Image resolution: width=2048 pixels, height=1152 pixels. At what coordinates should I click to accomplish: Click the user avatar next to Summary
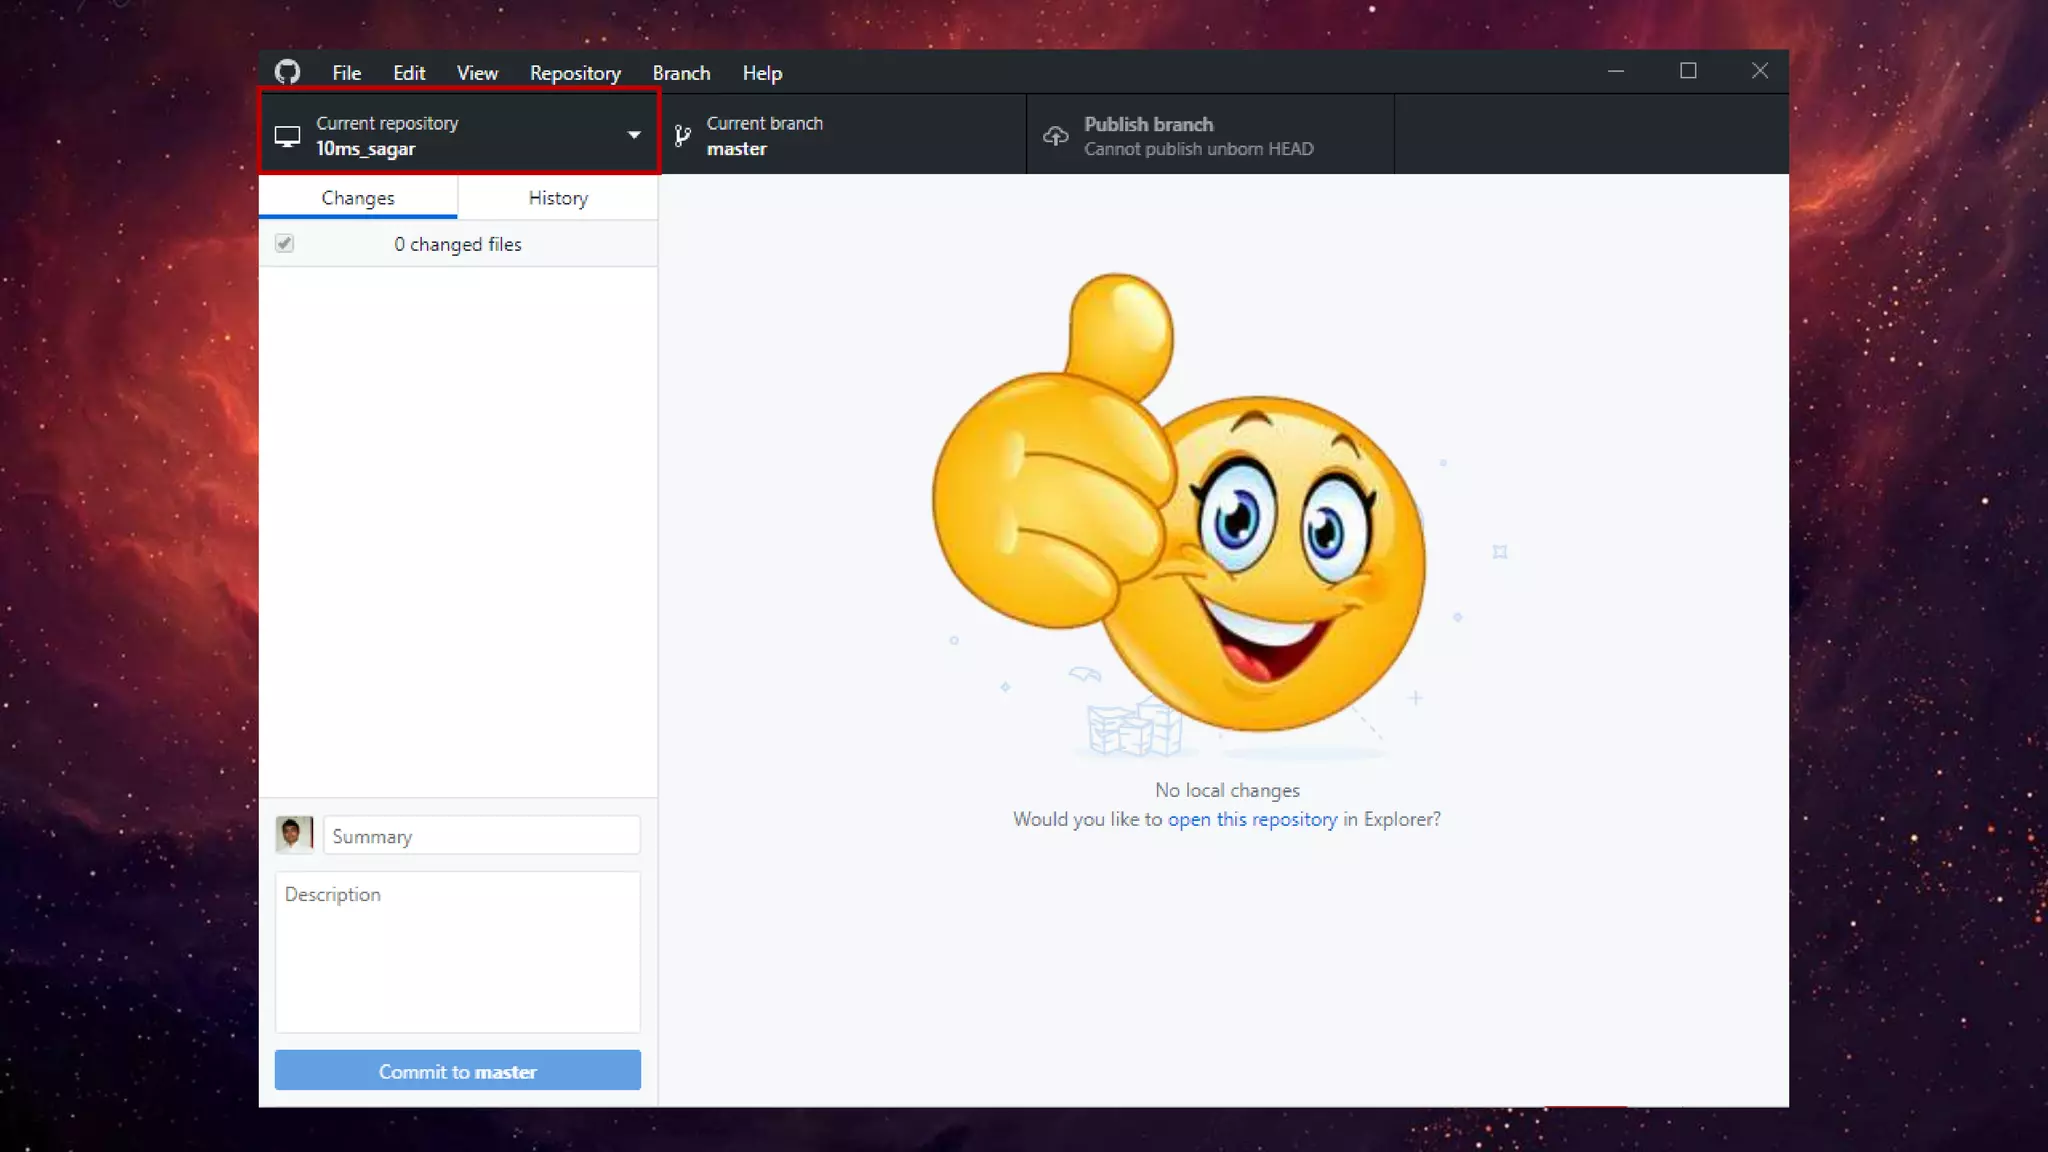click(x=294, y=834)
